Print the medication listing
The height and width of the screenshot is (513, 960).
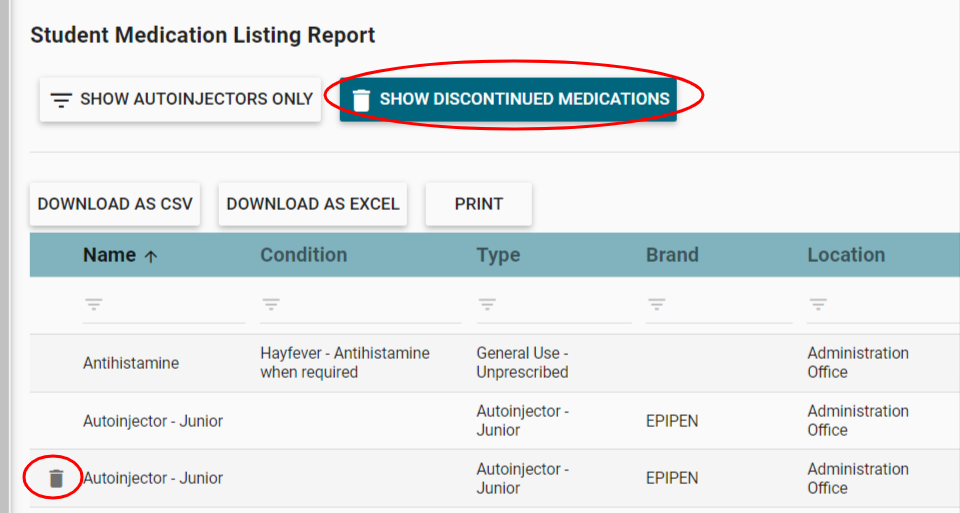point(479,204)
